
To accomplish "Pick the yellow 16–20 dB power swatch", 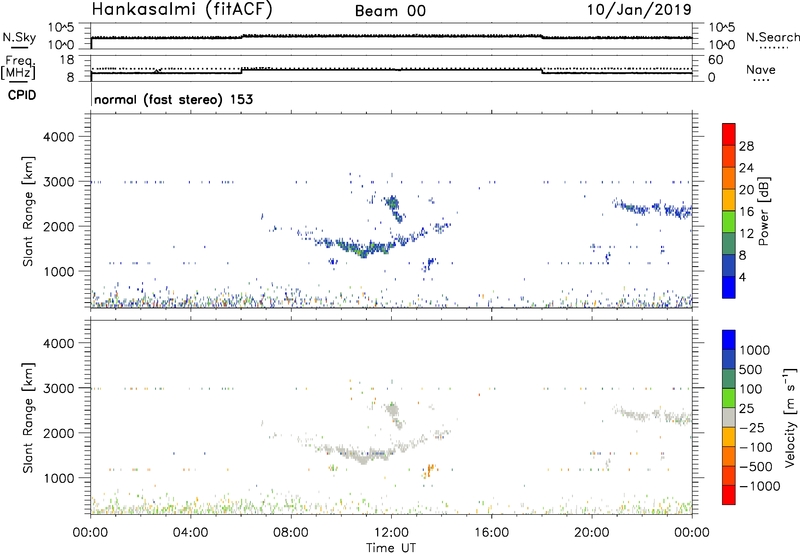I will [x=729, y=199].
